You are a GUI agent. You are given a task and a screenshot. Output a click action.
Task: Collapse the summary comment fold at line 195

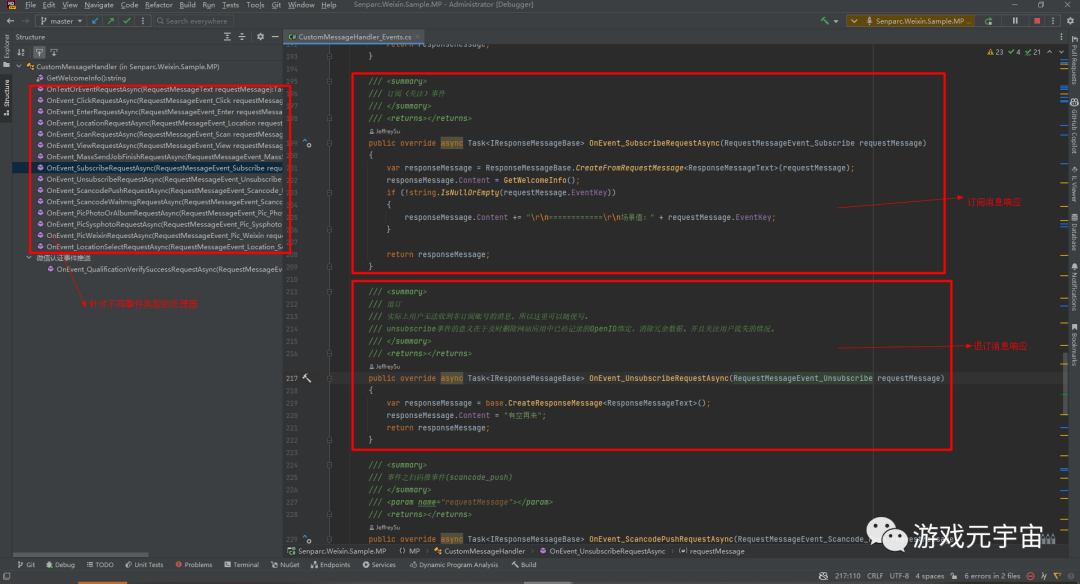pyautogui.click(x=329, y=81)
